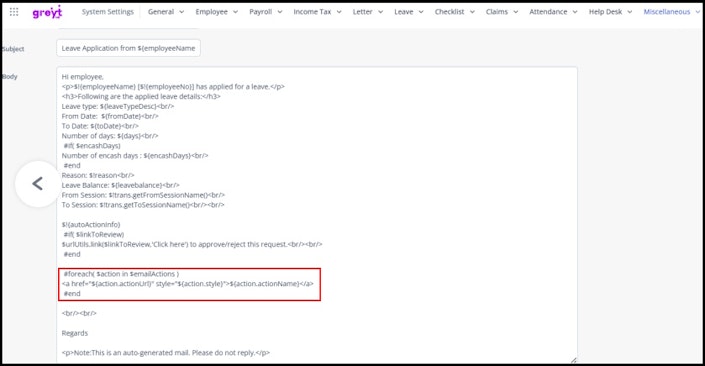Open the Help Desk menu
Viewport: 705px width, 366px height.
[605, 12]
